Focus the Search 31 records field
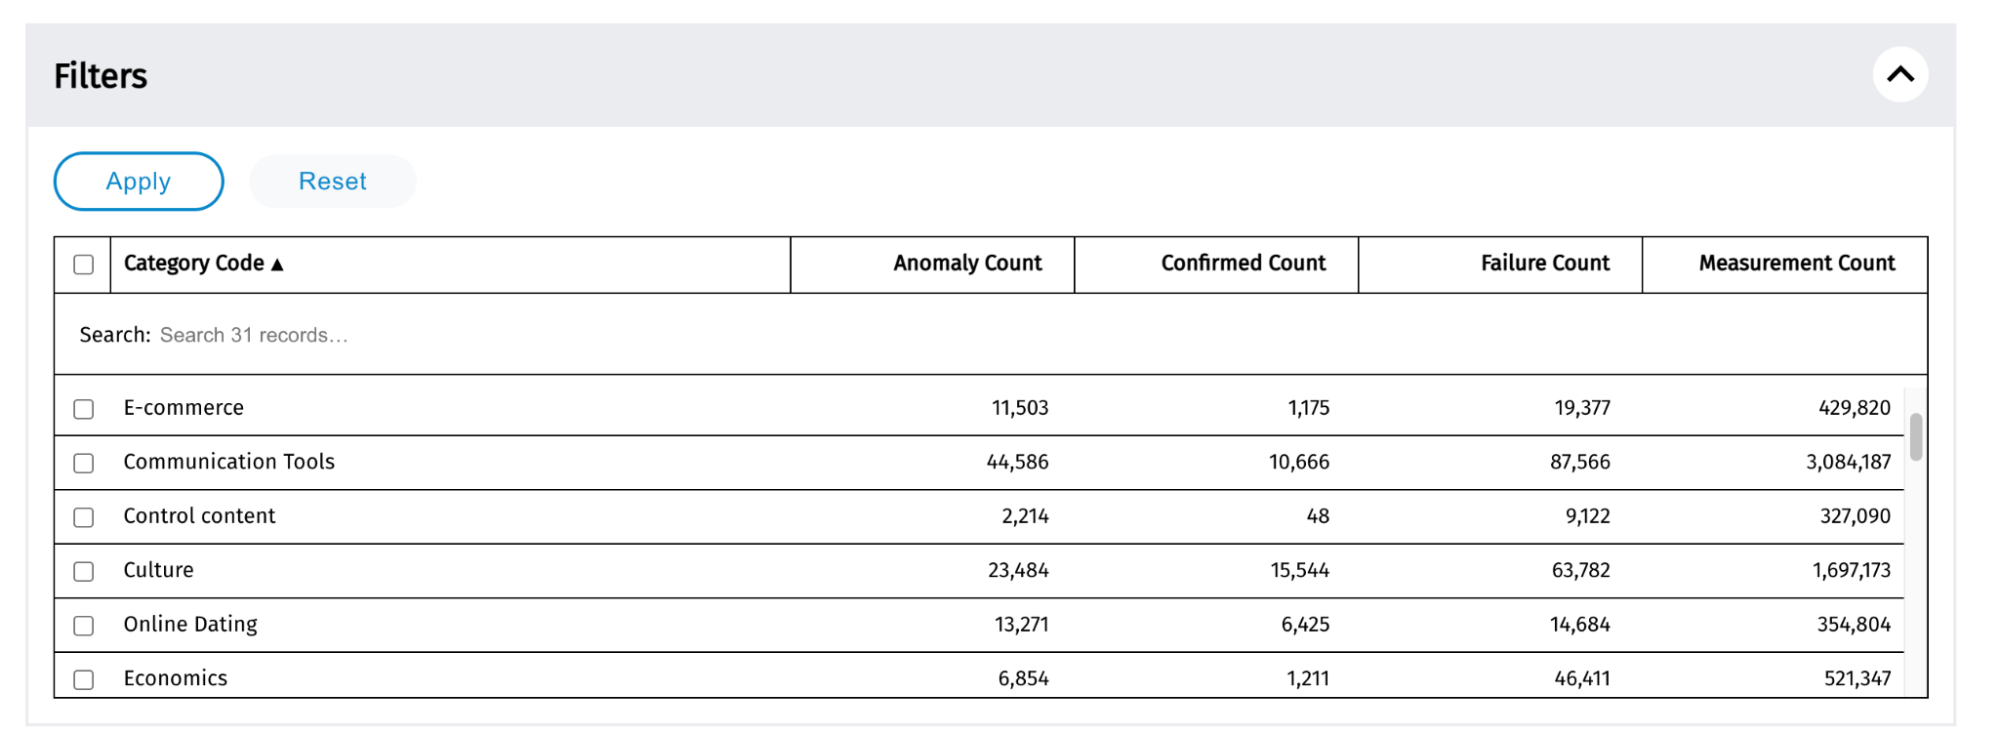Image resolution: width=1999 pixels, height=746 pixels. coord(254,335)
